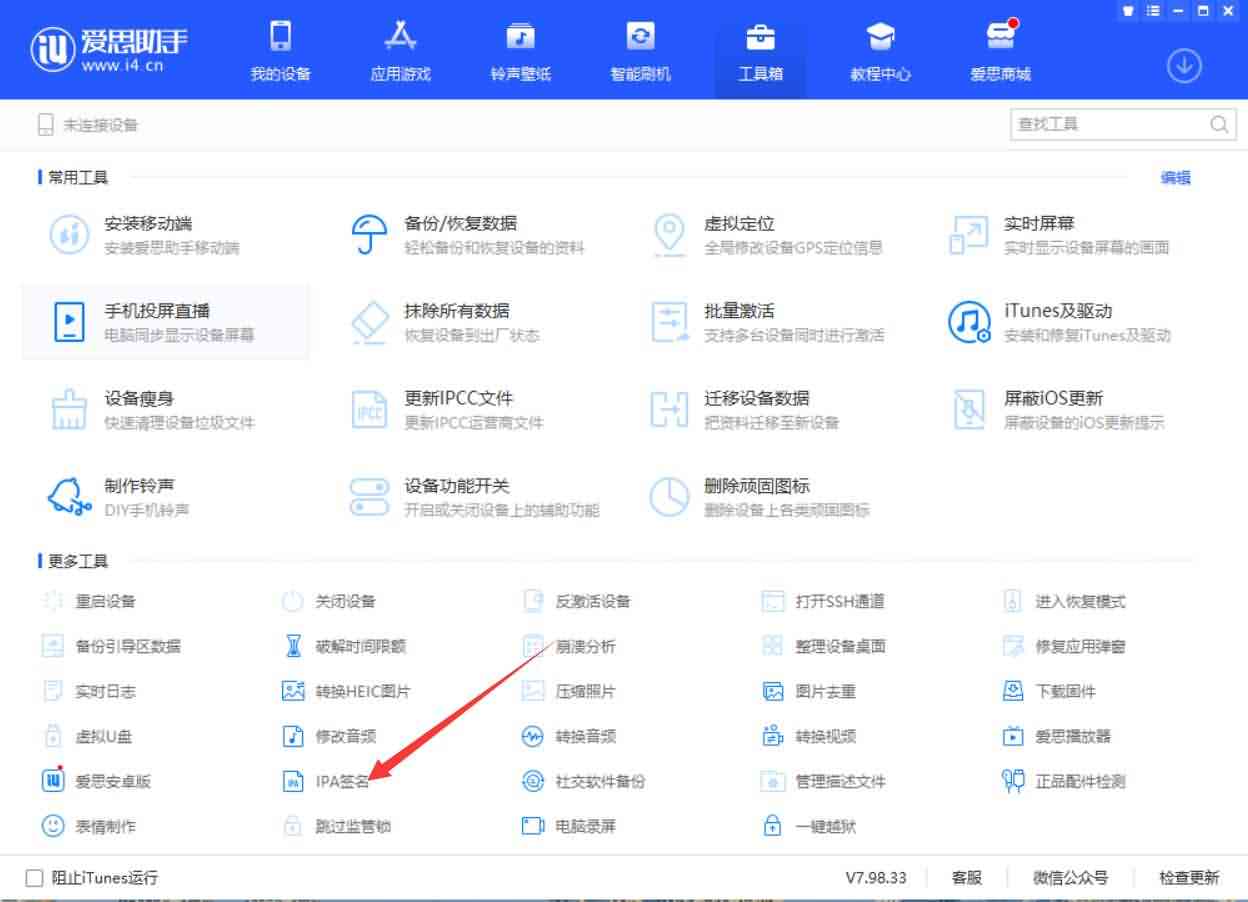Image resolution: width=1248 pixels, height=902 pixels.
Task: Open 管理描述文件 tool
Action: (x=824, y=781)
